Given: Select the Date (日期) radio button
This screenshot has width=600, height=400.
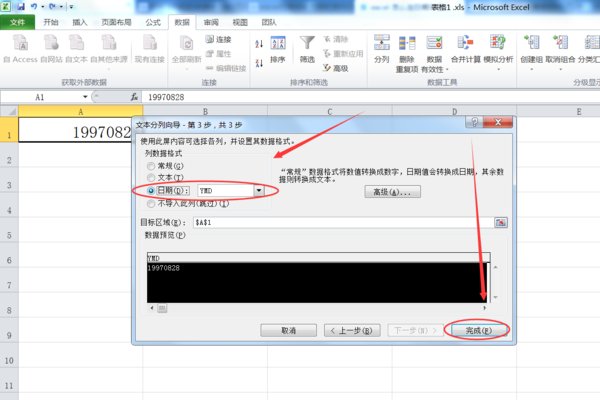Looking at the screenshot, I should [x=151, y=190].
